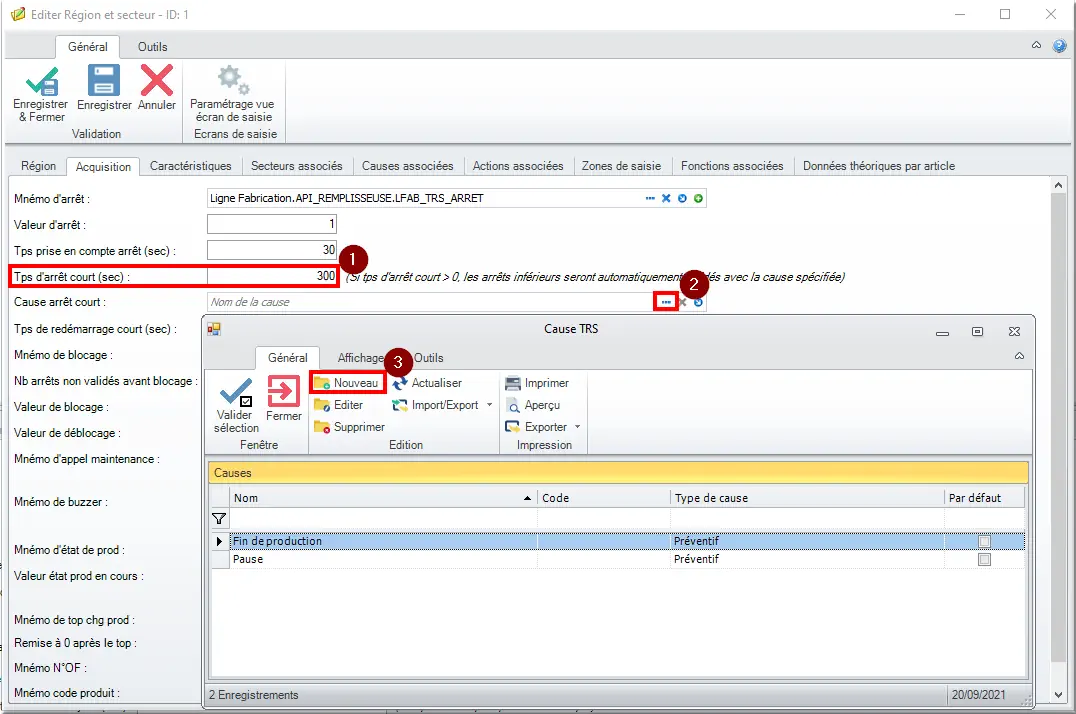Image resolution: width=1076 pixels, height=714 pixels.
Task: Collapse the main window ribbon
Action: coord(1036,45)
